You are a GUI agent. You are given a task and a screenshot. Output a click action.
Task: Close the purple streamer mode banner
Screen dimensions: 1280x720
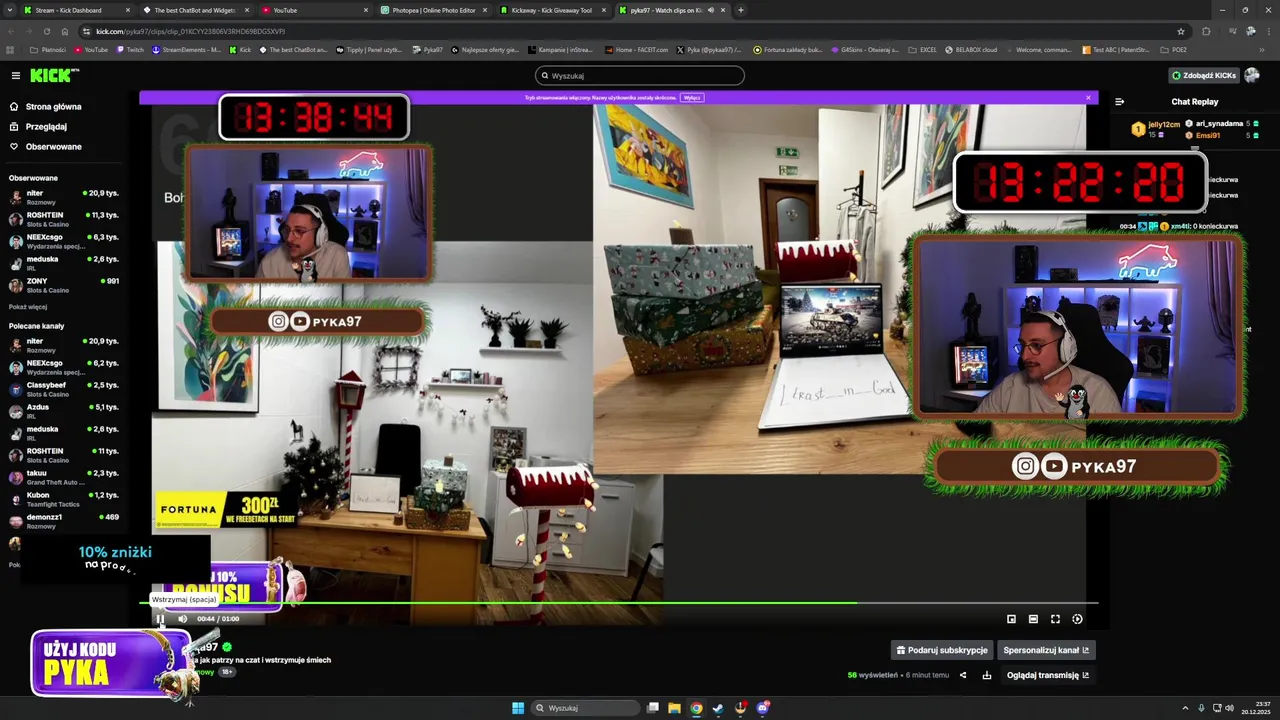coord(1088,97)
